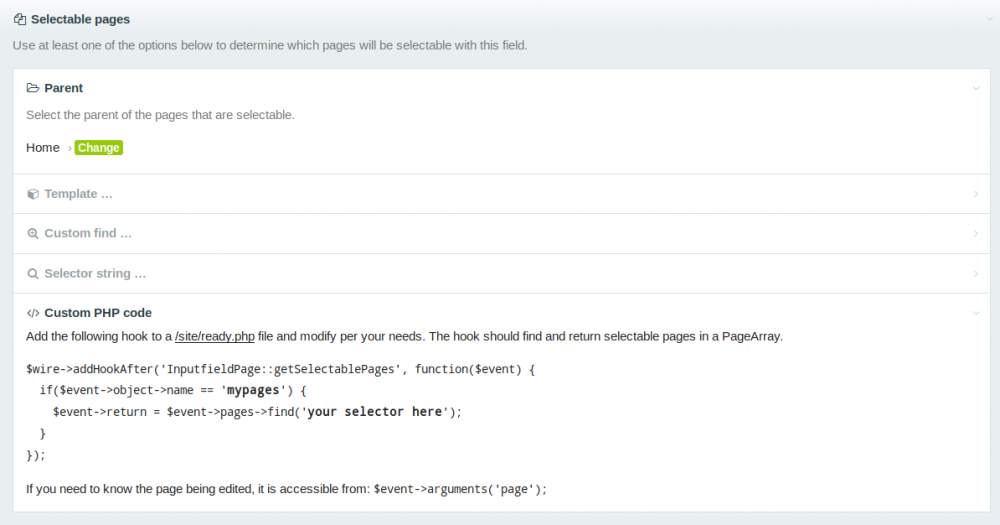Screen dimensions: 1000x525
Task: Open the /site/ready.php link
Action: click(x=215, y=336)
